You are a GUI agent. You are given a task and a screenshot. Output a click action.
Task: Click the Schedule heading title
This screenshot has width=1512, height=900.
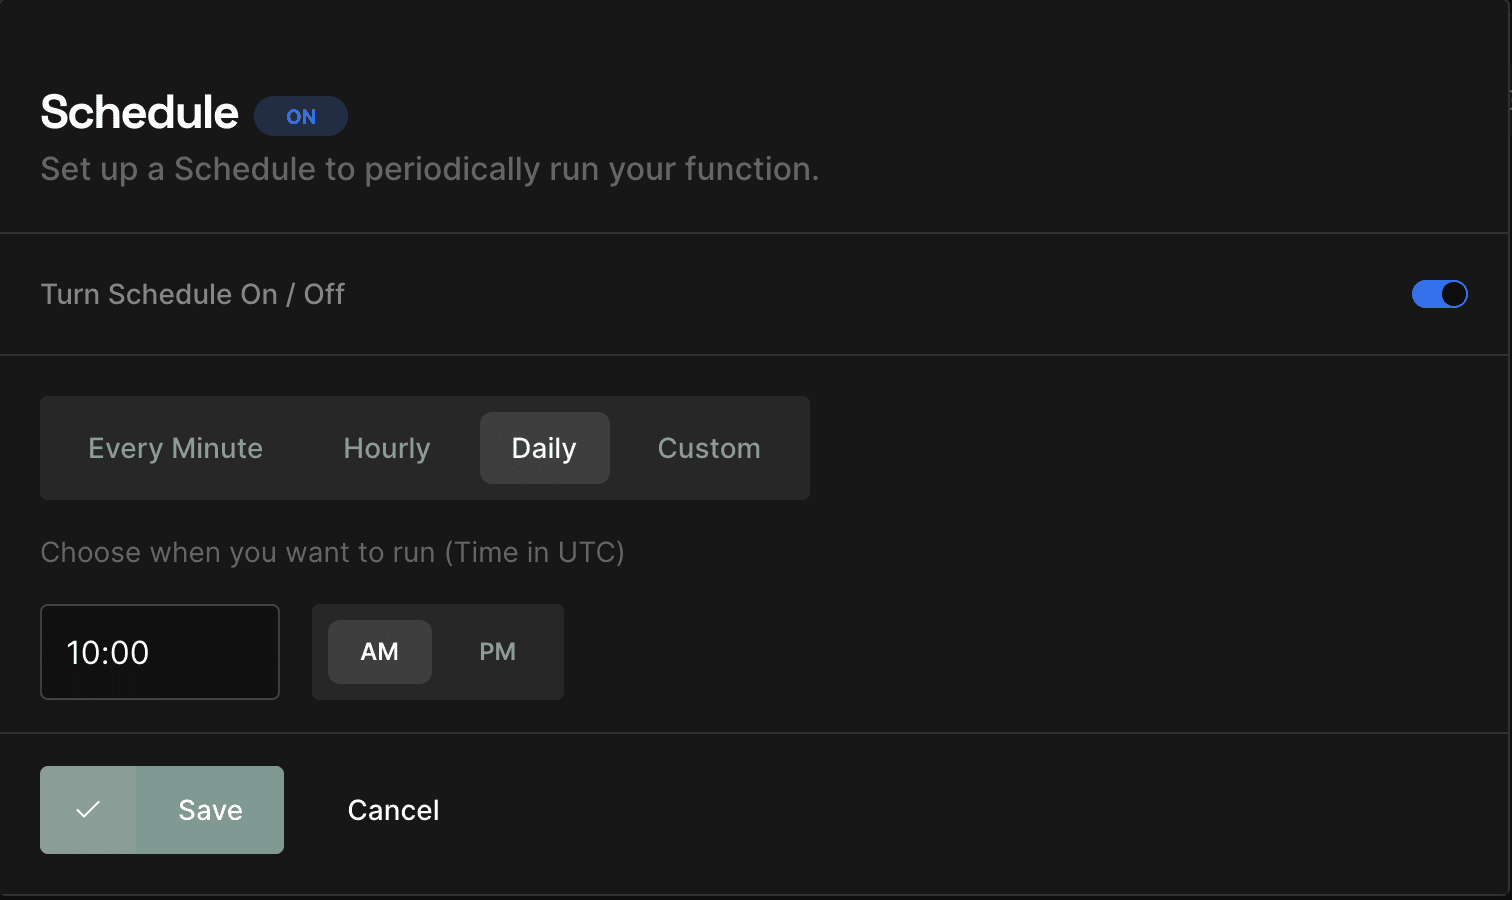click(139, 112)
